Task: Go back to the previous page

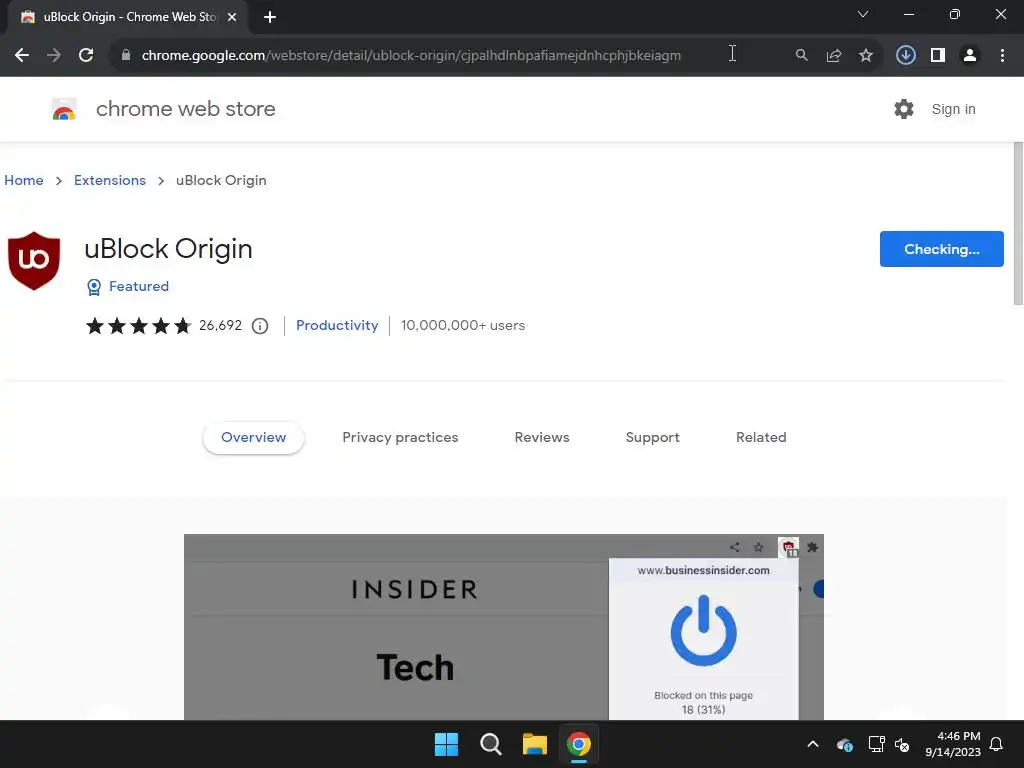Action: (22, 56)
